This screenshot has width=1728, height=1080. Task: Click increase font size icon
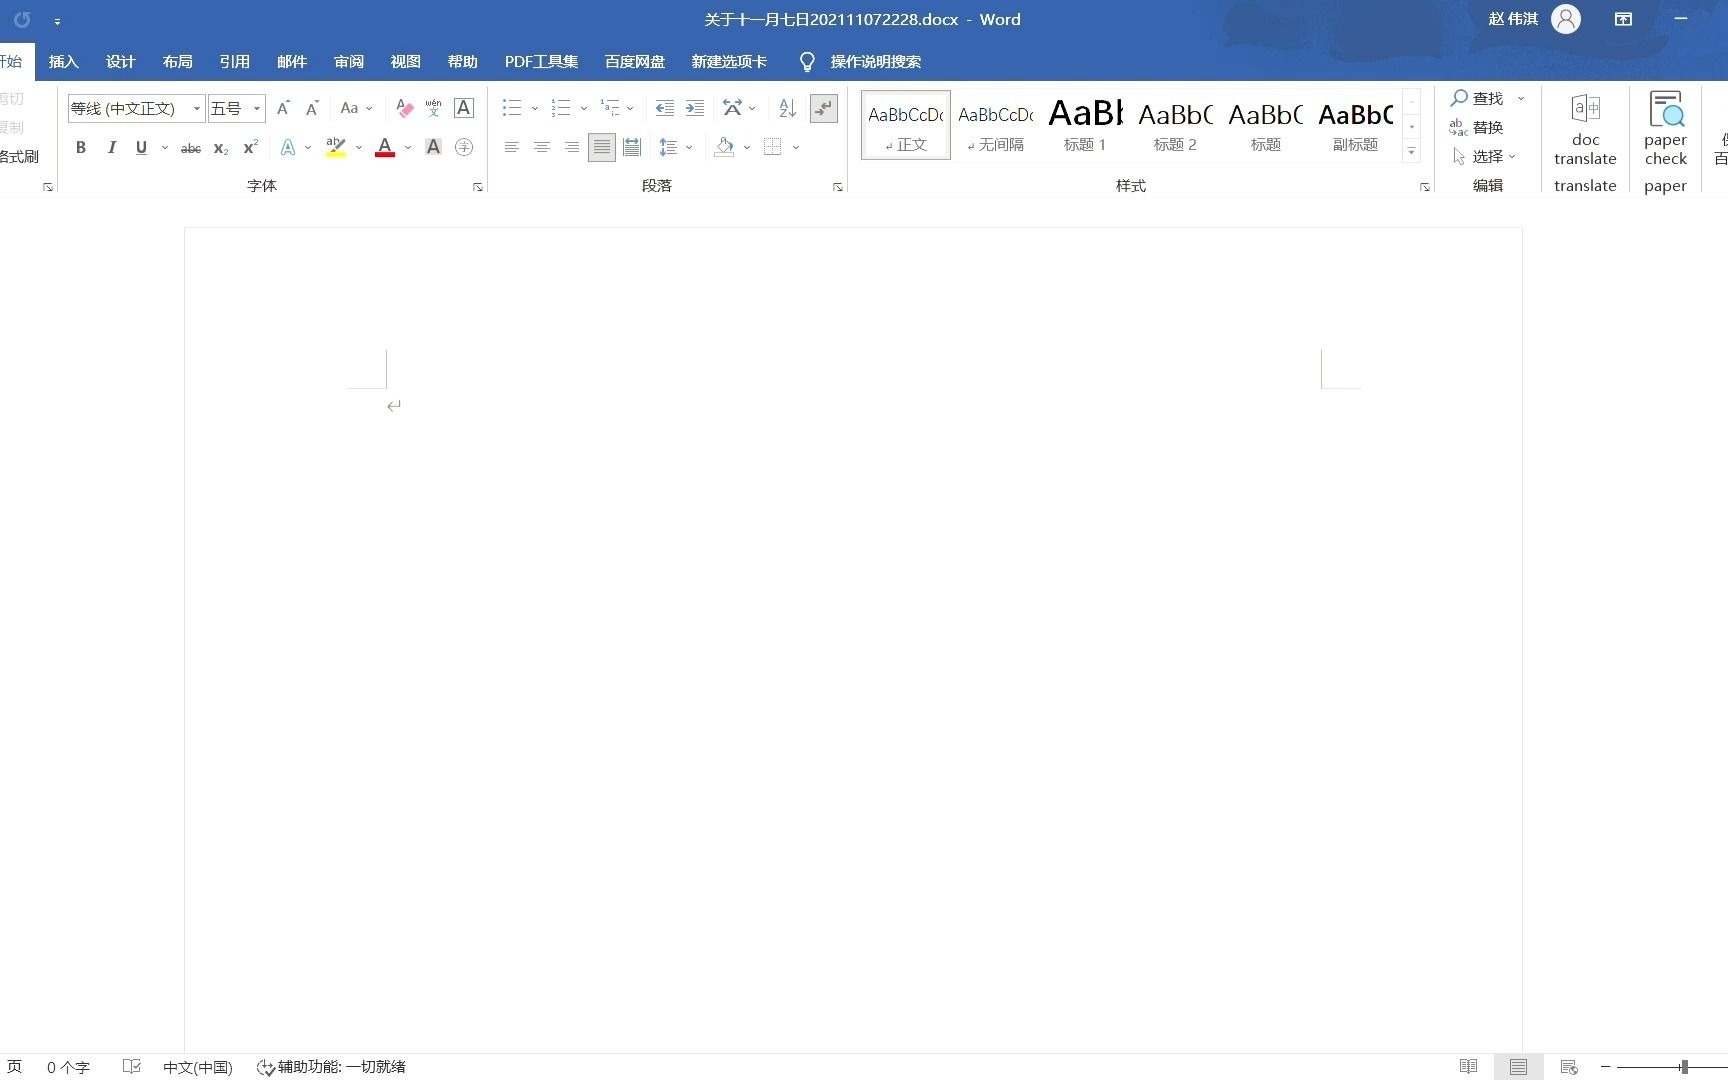coord(283,108)
